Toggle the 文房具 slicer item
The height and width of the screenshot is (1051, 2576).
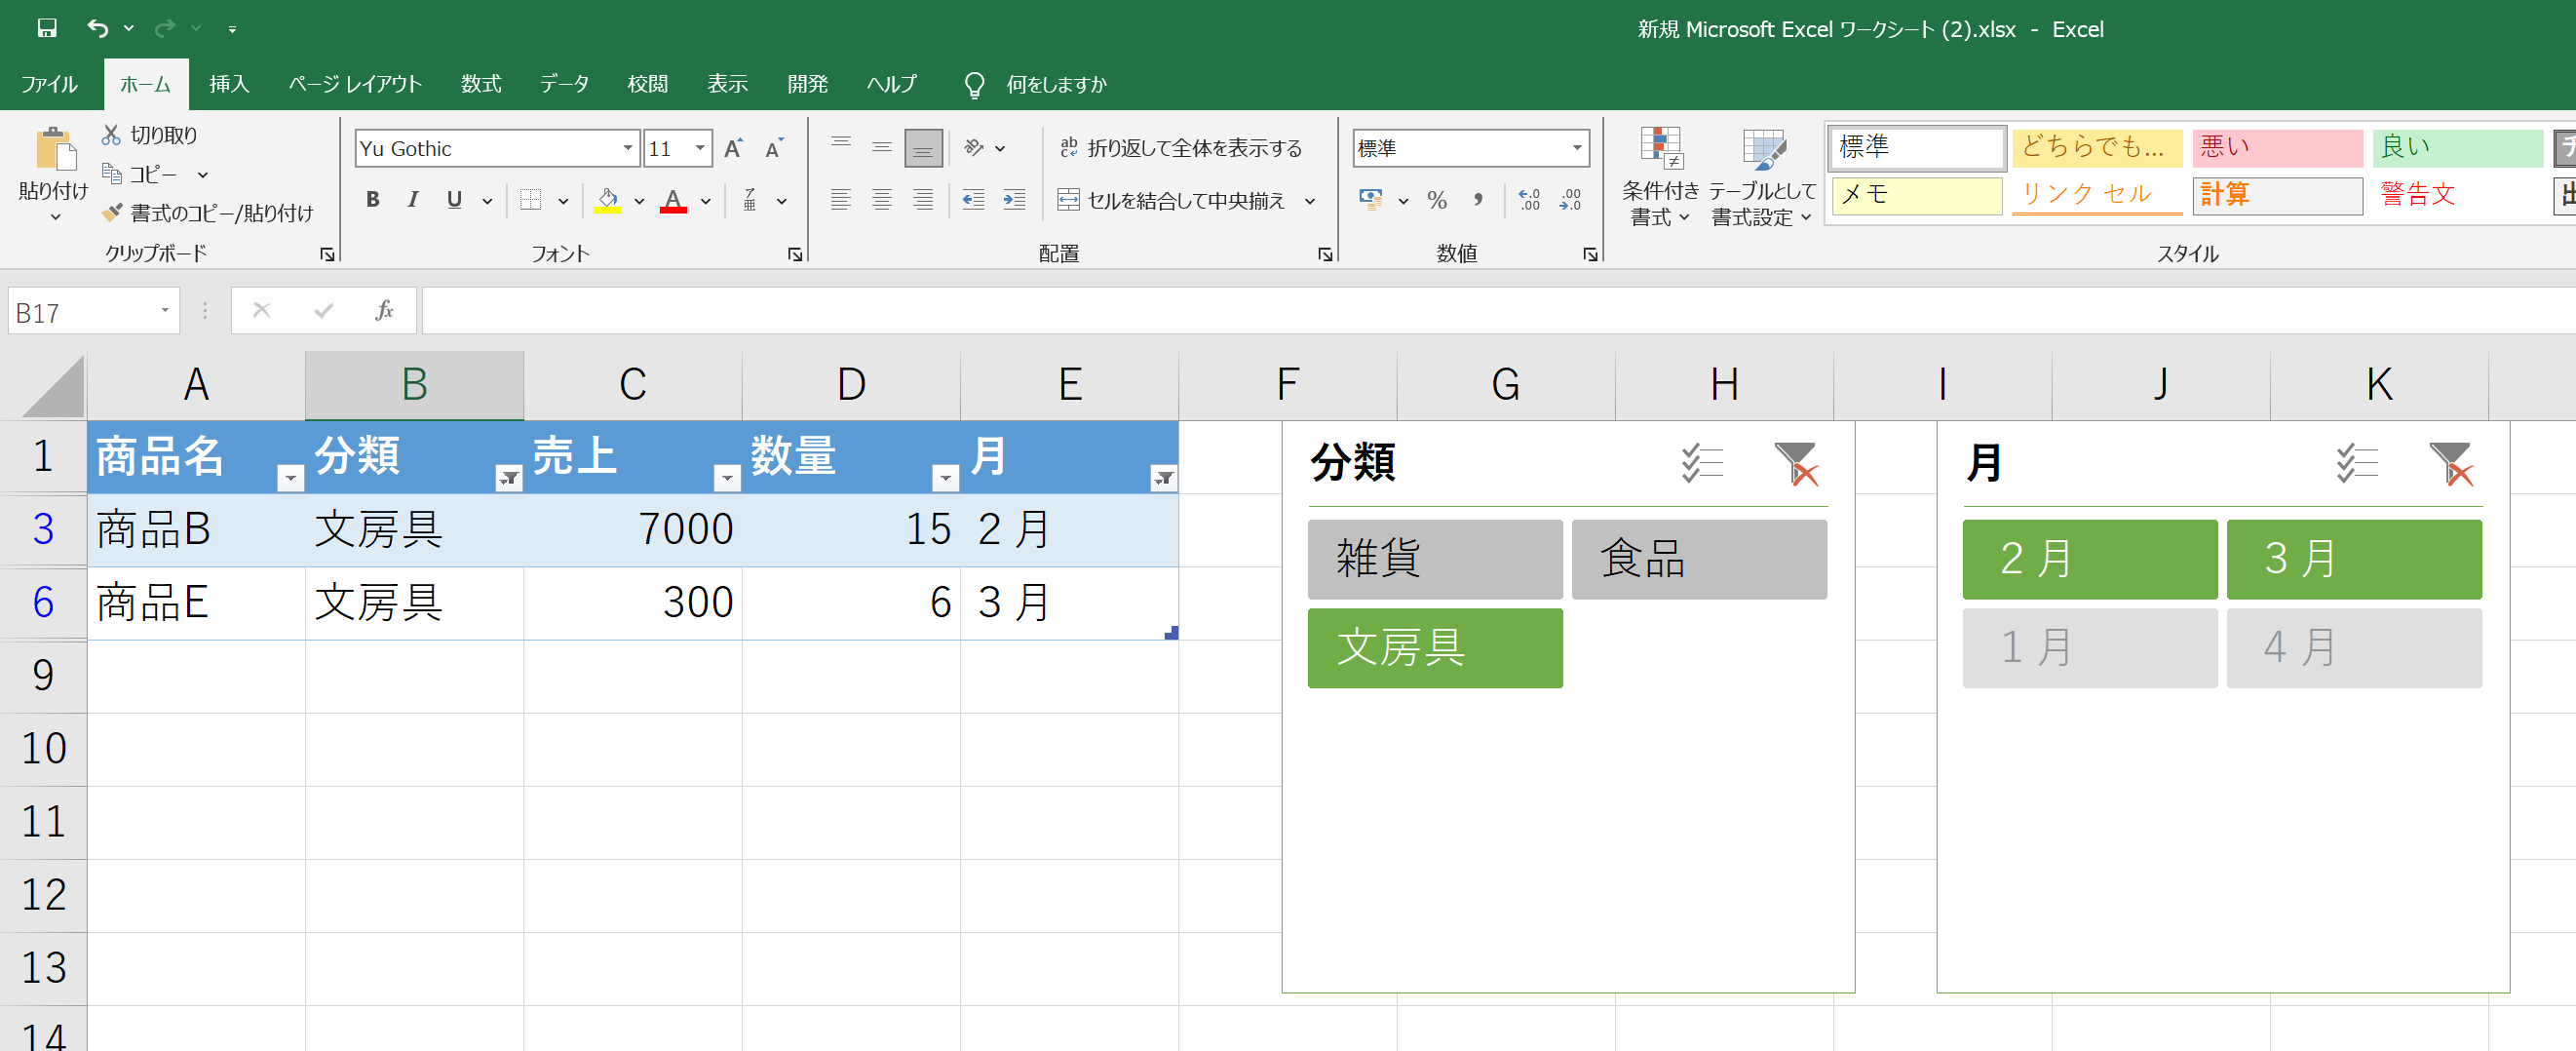(1435, 648)
